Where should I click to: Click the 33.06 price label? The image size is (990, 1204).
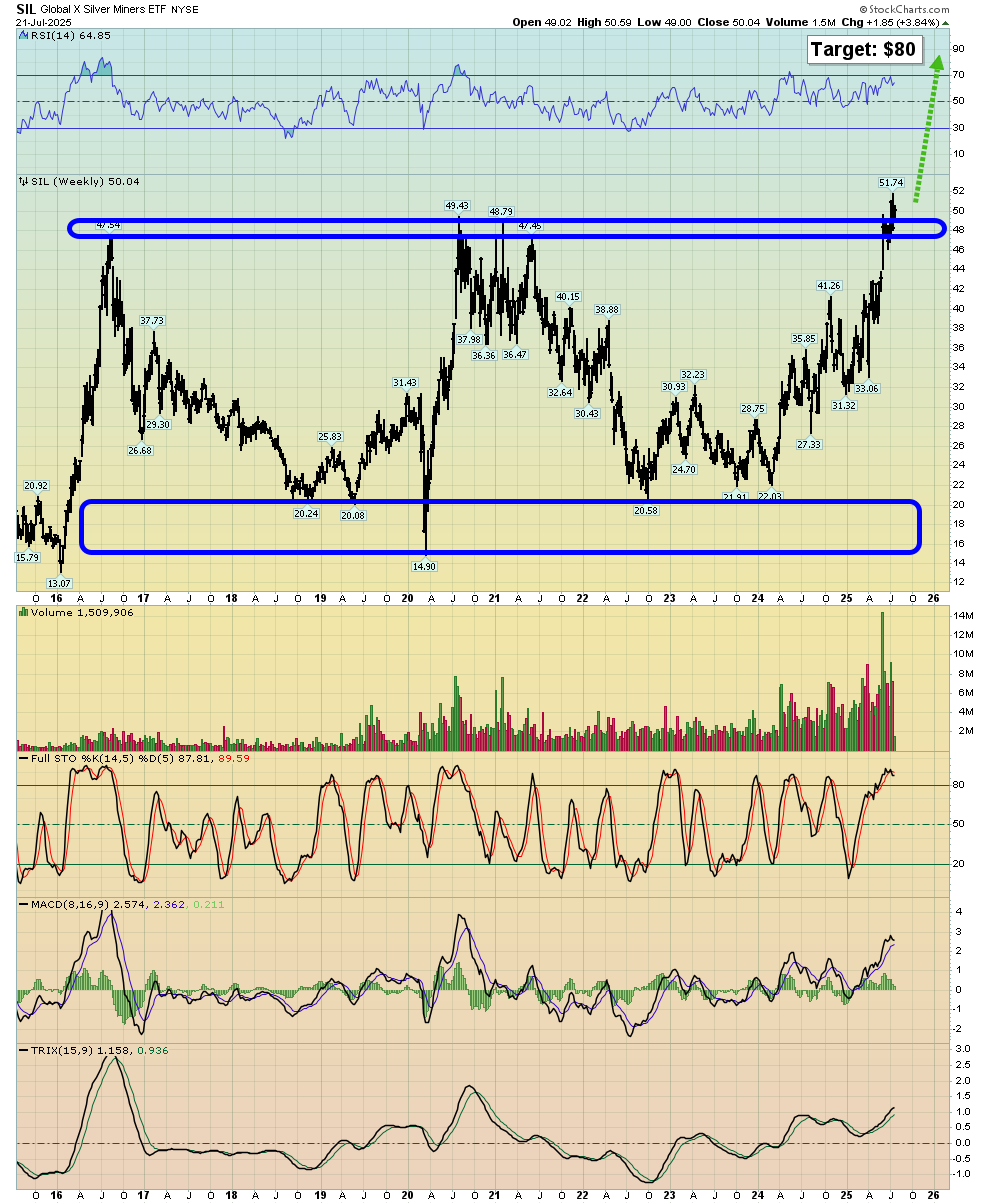pos(866,388)
